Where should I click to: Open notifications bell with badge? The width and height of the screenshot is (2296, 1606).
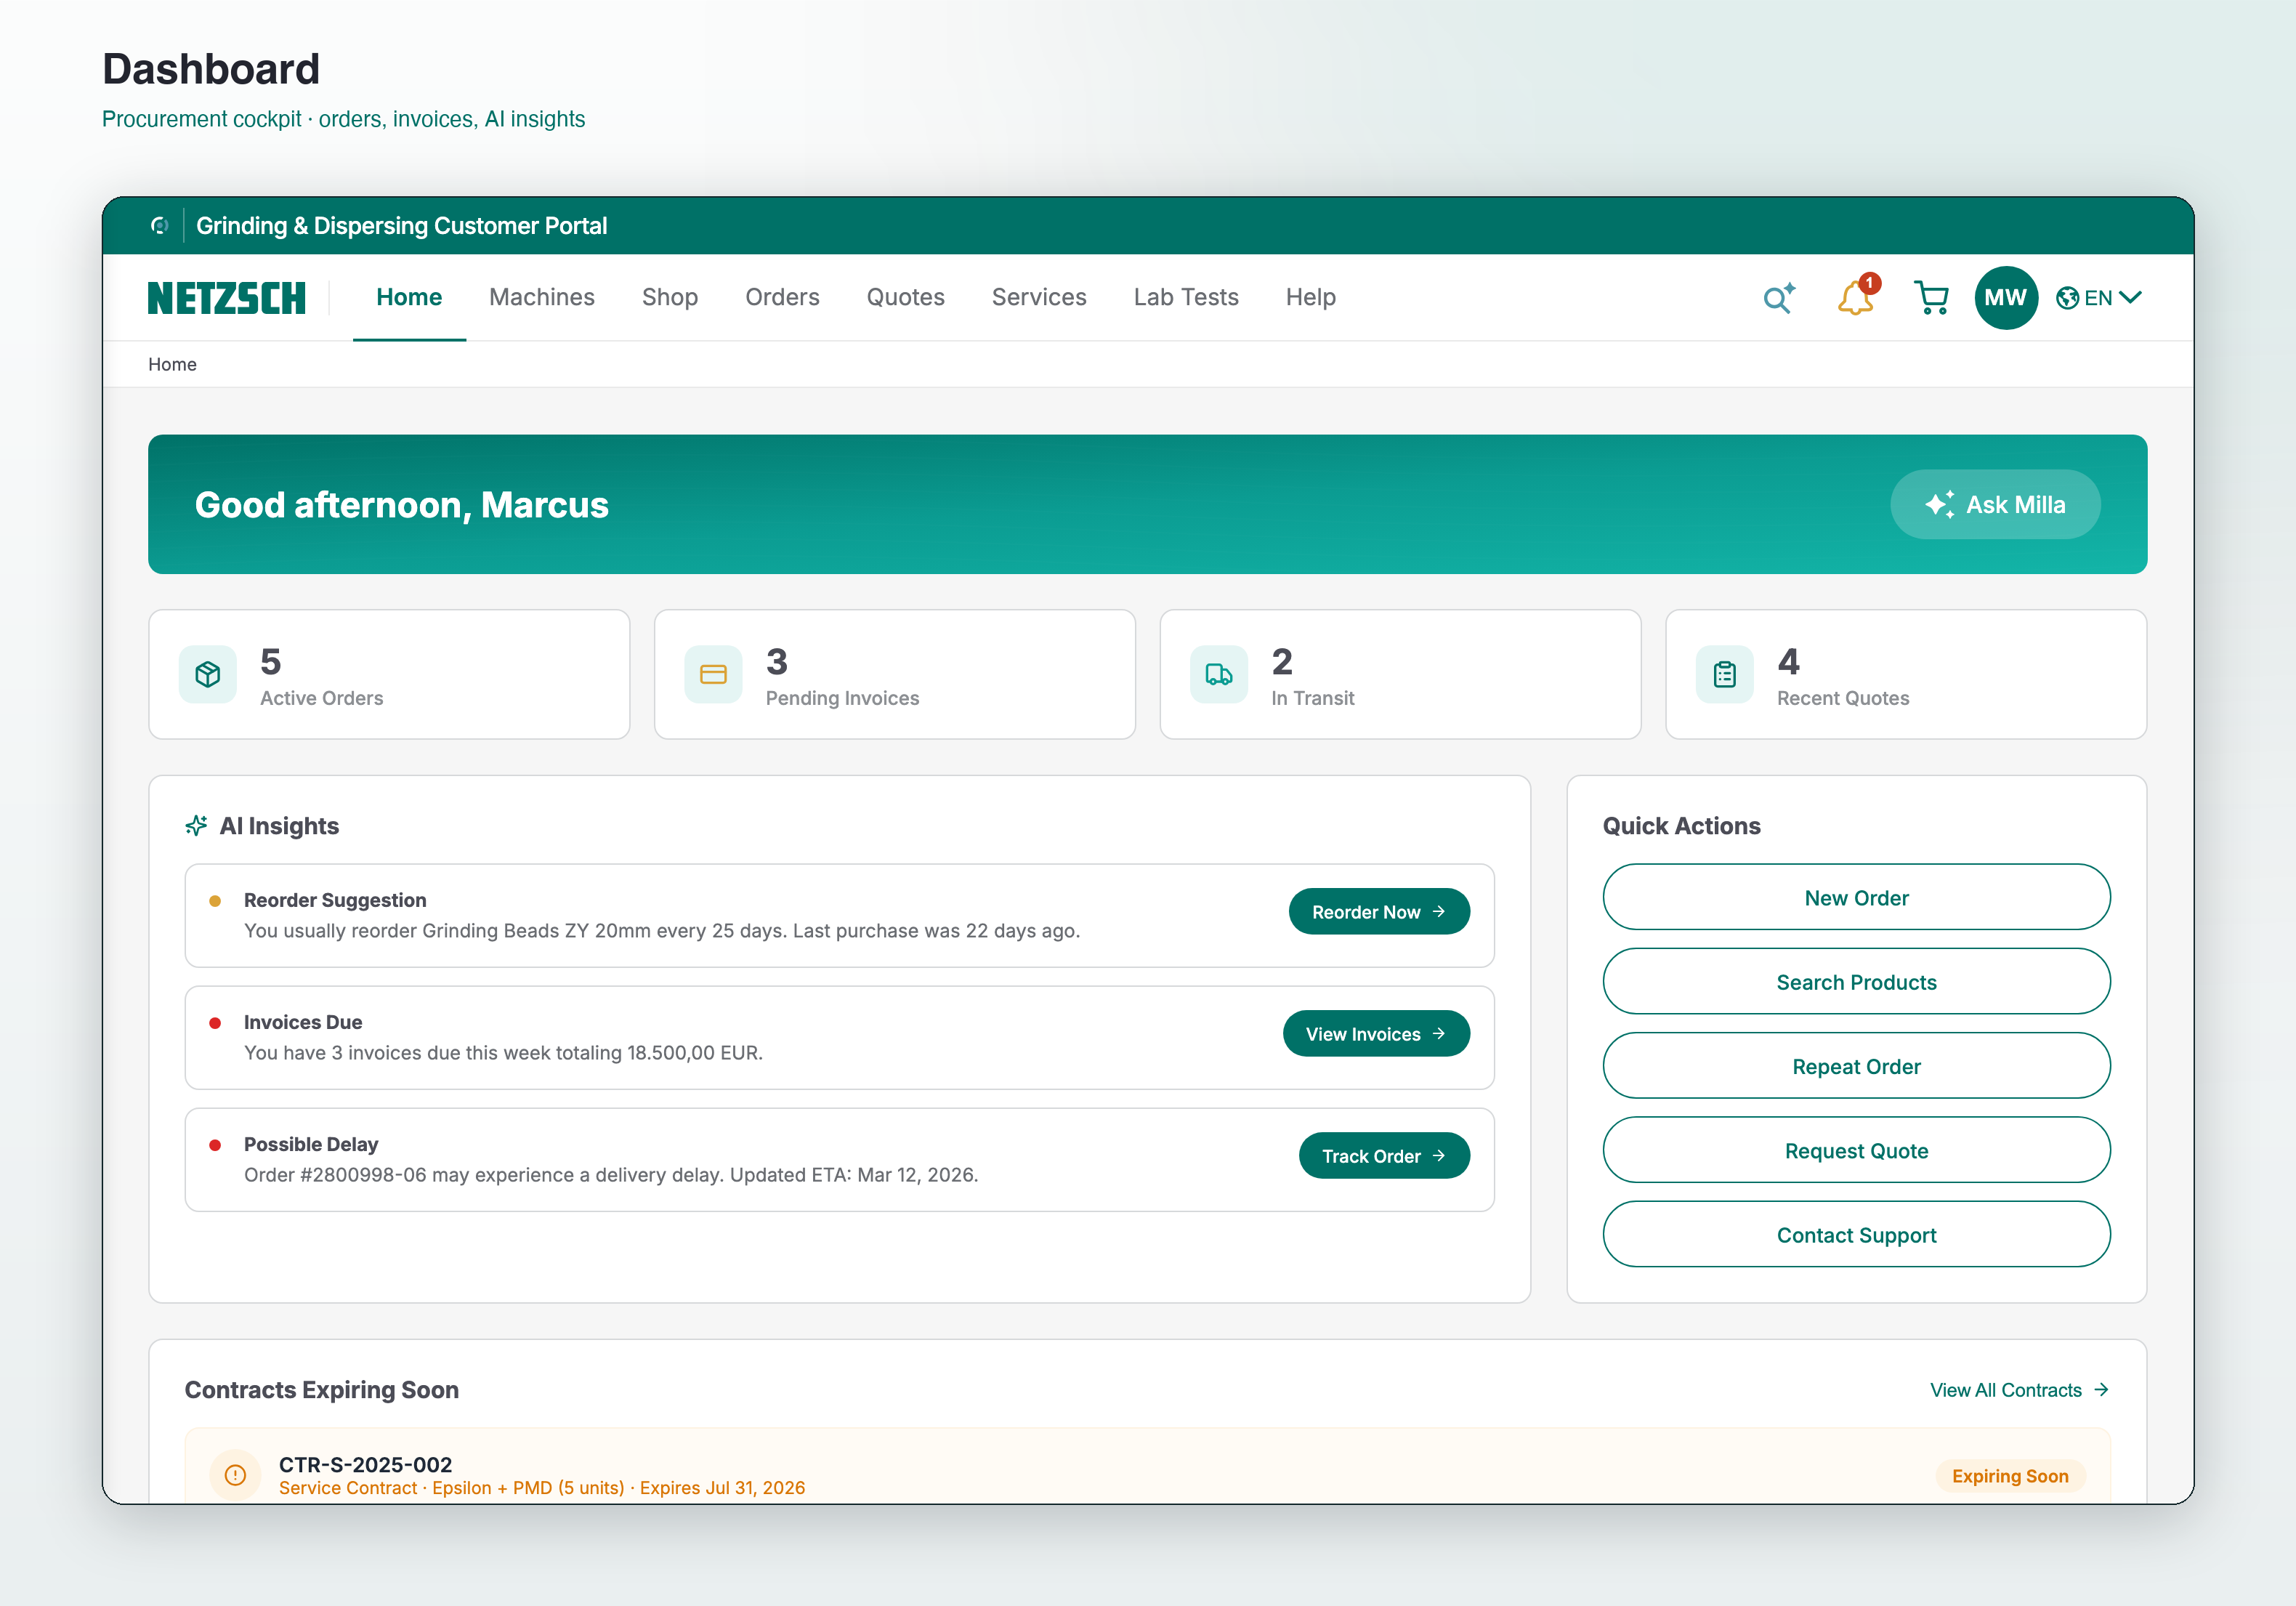(x=1857, y=297)
